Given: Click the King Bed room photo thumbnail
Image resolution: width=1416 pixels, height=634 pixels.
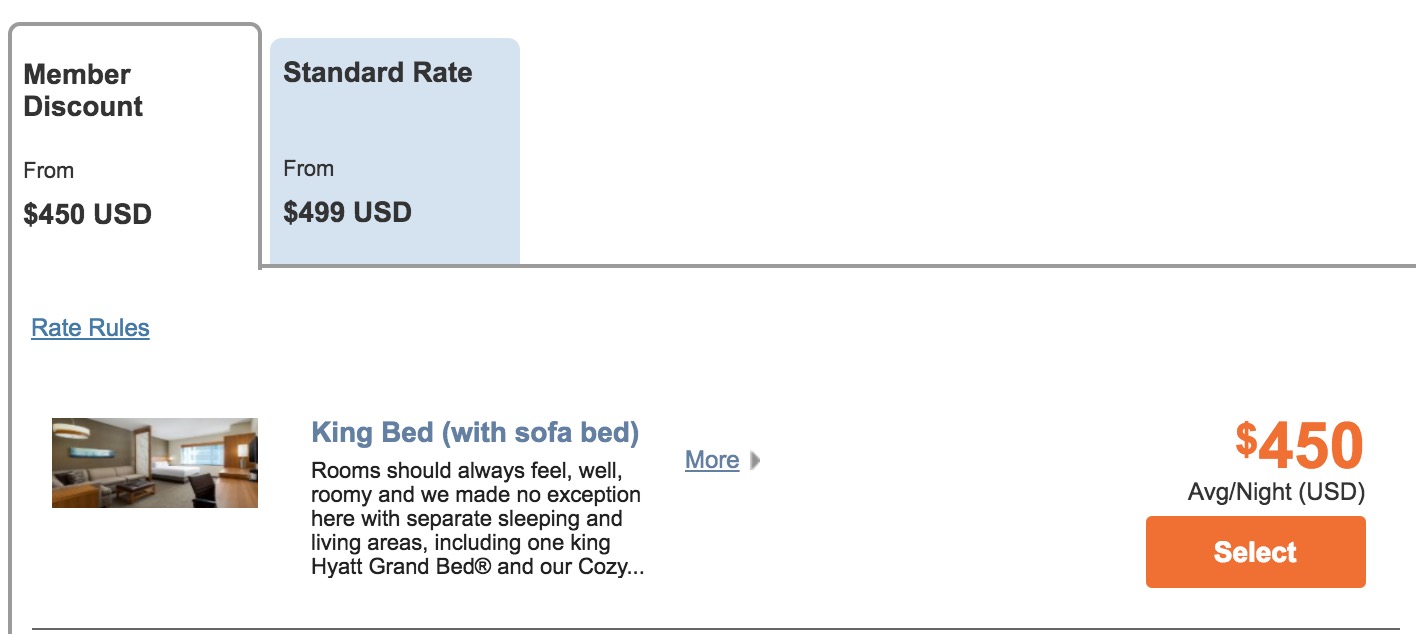Looking at the screenshot, I should [x=155, y=463].
